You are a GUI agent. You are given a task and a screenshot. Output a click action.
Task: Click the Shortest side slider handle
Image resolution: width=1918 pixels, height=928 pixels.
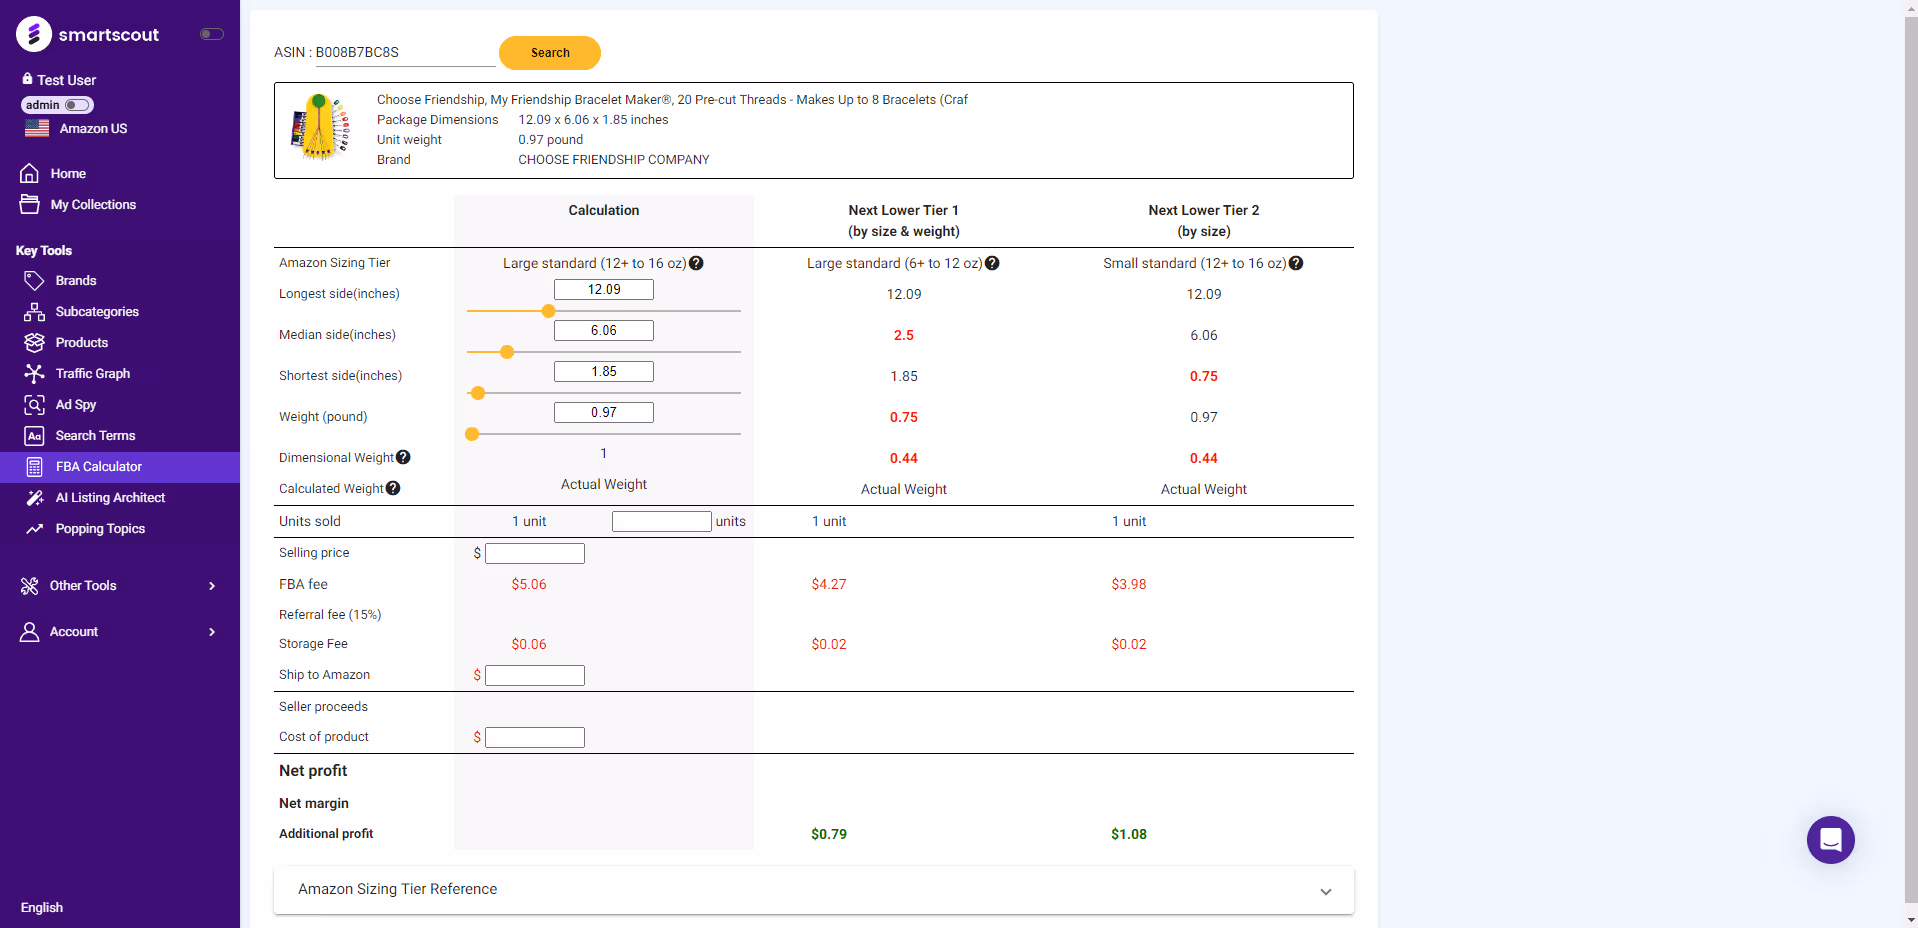pos(478,393)
